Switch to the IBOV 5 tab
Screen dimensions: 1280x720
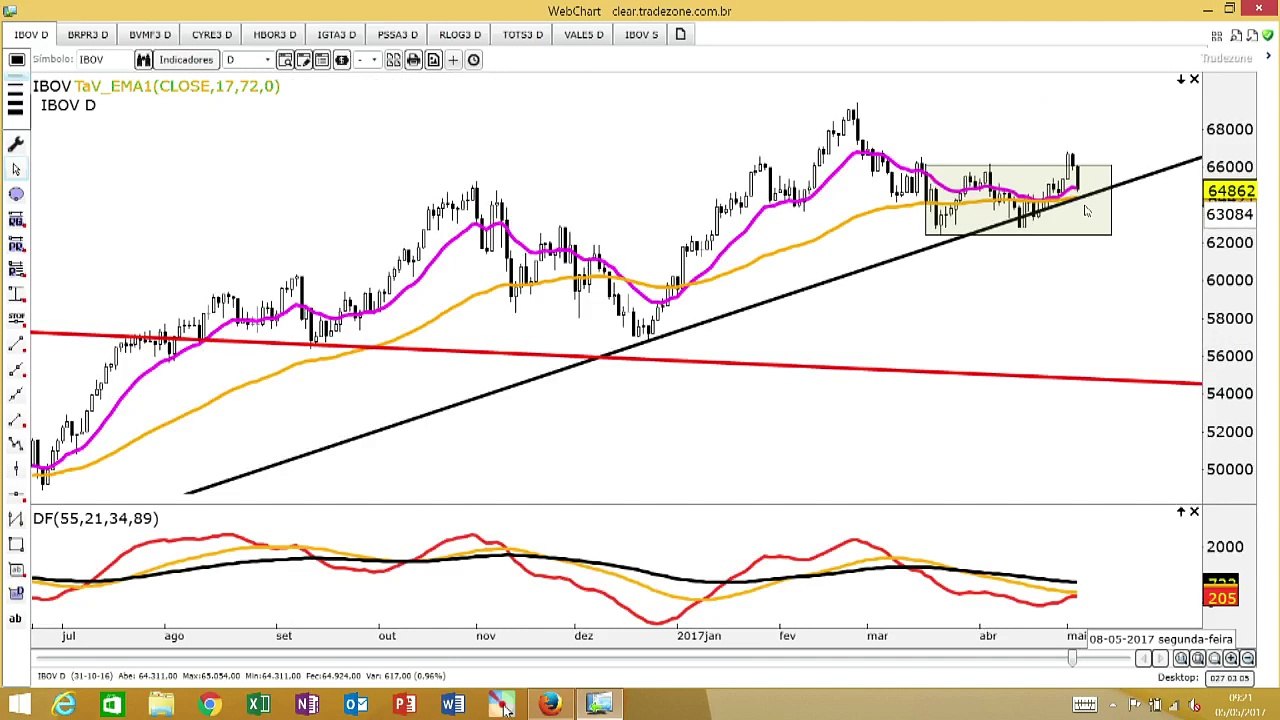click(642, 35)
